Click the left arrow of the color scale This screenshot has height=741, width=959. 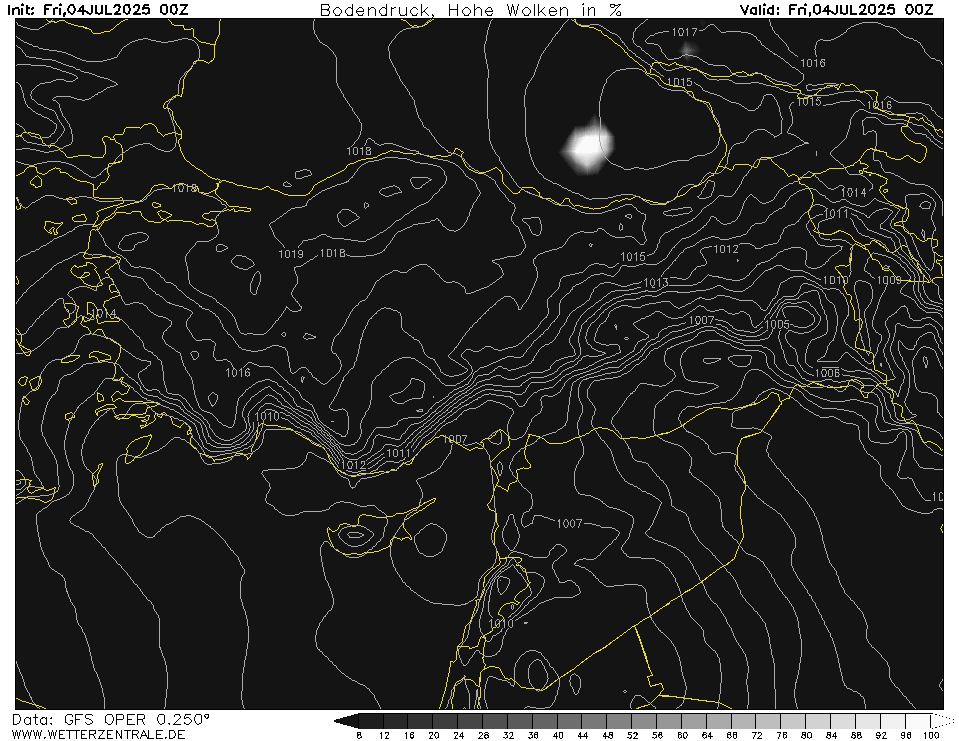click(x=346, y=720)
